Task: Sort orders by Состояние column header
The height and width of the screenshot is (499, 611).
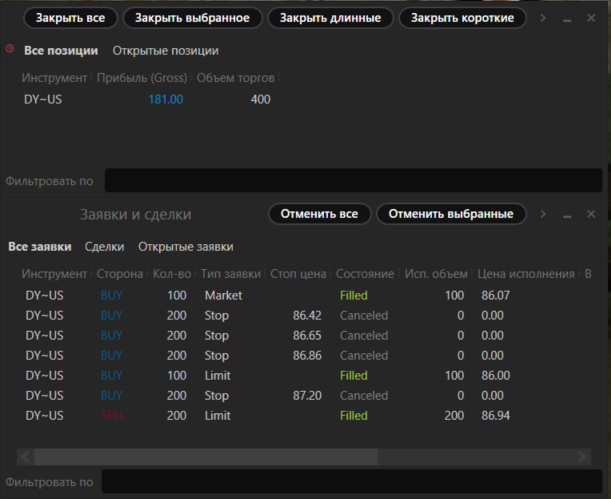Action: pyautogui.click(x=365, y=274)
